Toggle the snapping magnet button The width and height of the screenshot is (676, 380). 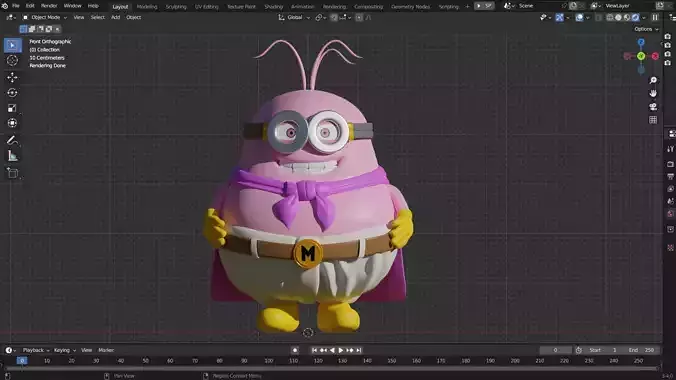pos(334,18)
